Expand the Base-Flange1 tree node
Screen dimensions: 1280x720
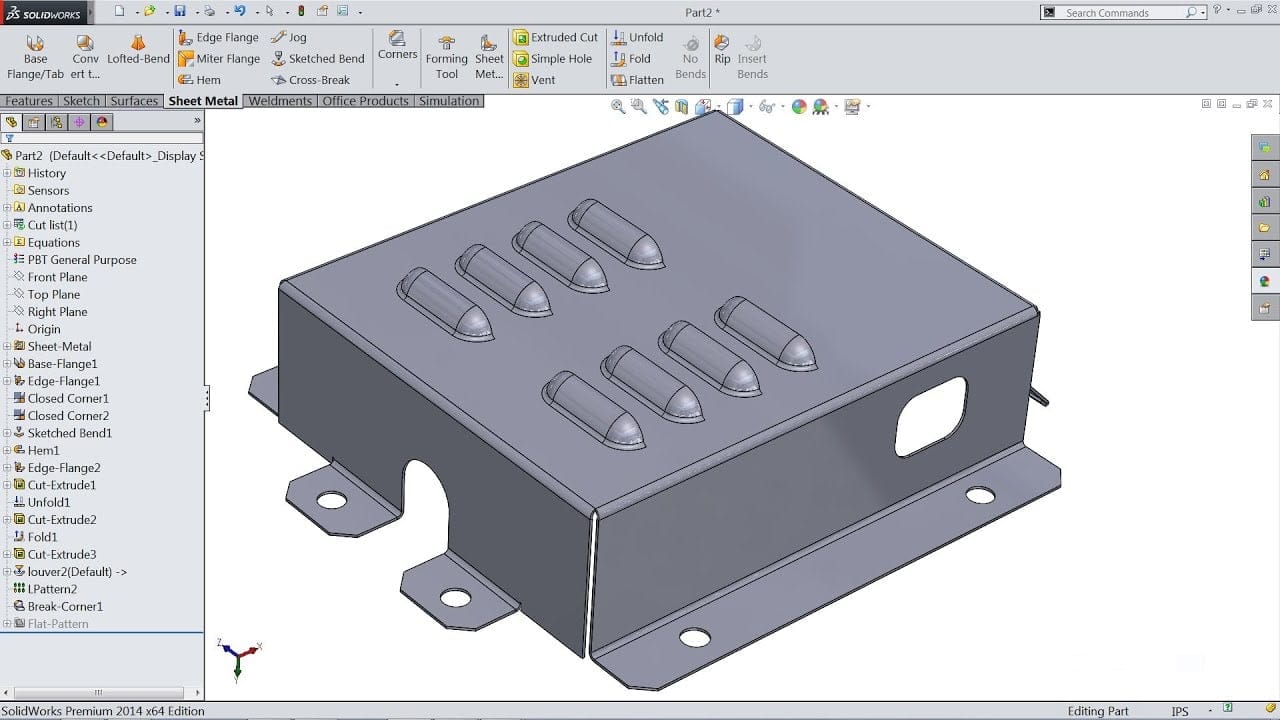(x=7, y=364)
